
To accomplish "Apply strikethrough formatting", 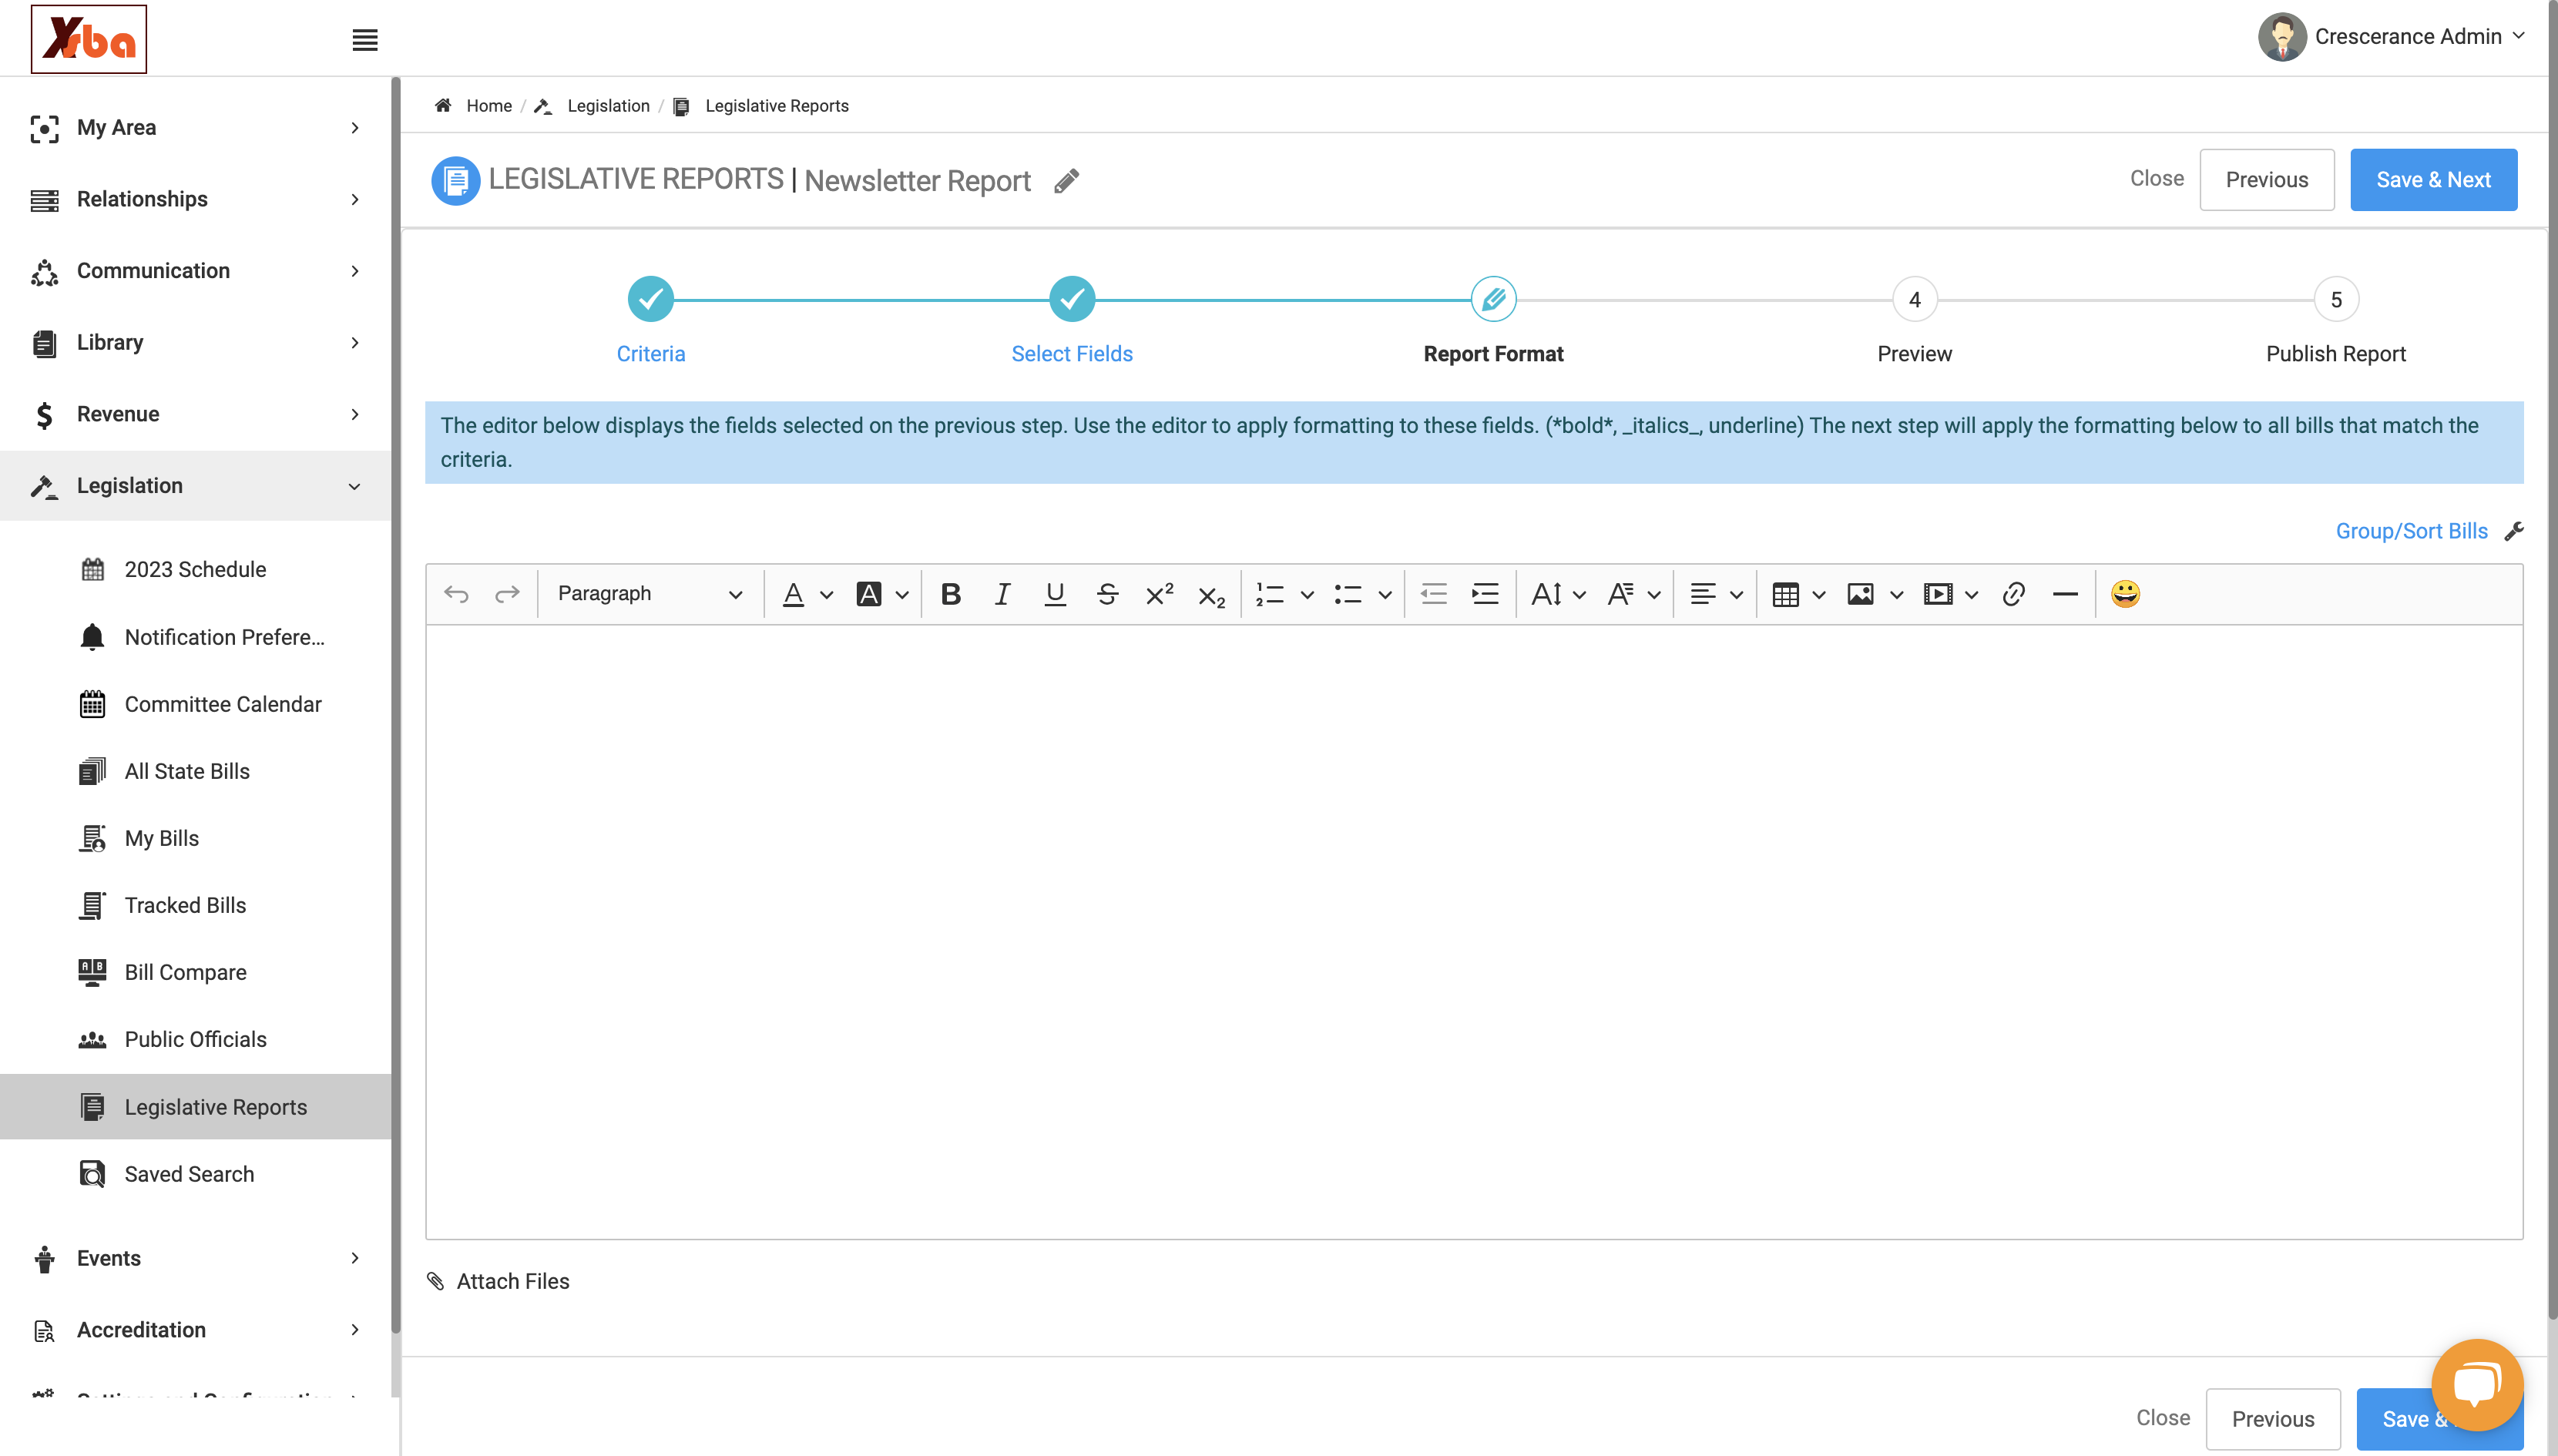I will [1107, 594].
